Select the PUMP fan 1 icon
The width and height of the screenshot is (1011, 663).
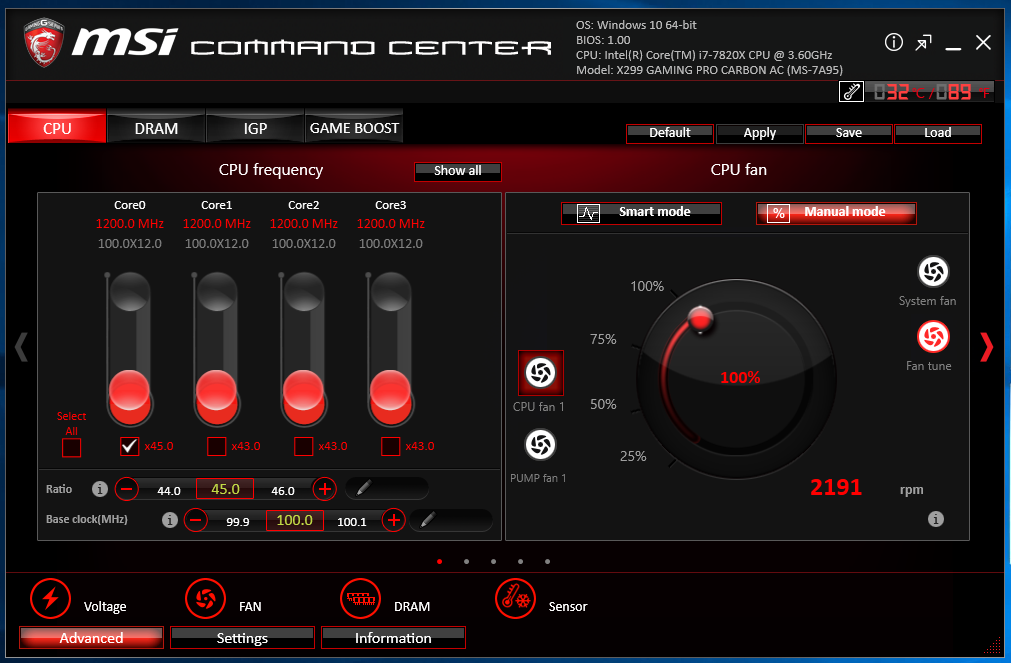540,445
